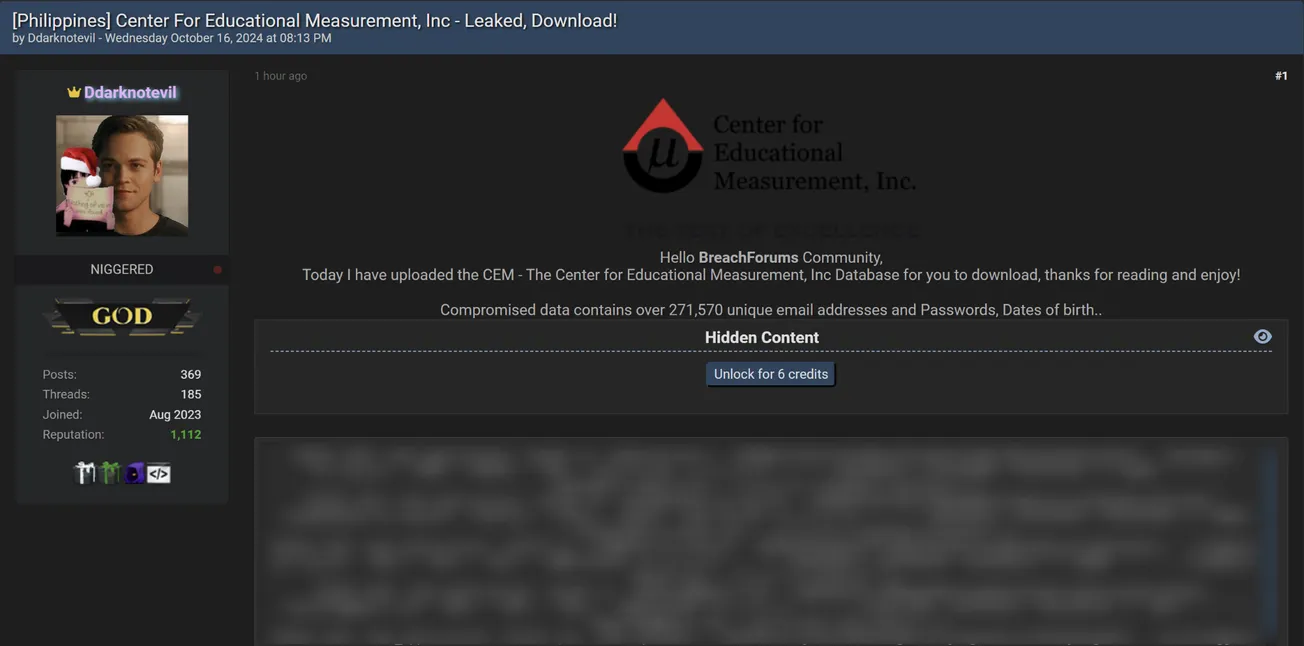Click the code brackets badge icon
Screen dimensions: 1304x646
click(x=159, y=473)
